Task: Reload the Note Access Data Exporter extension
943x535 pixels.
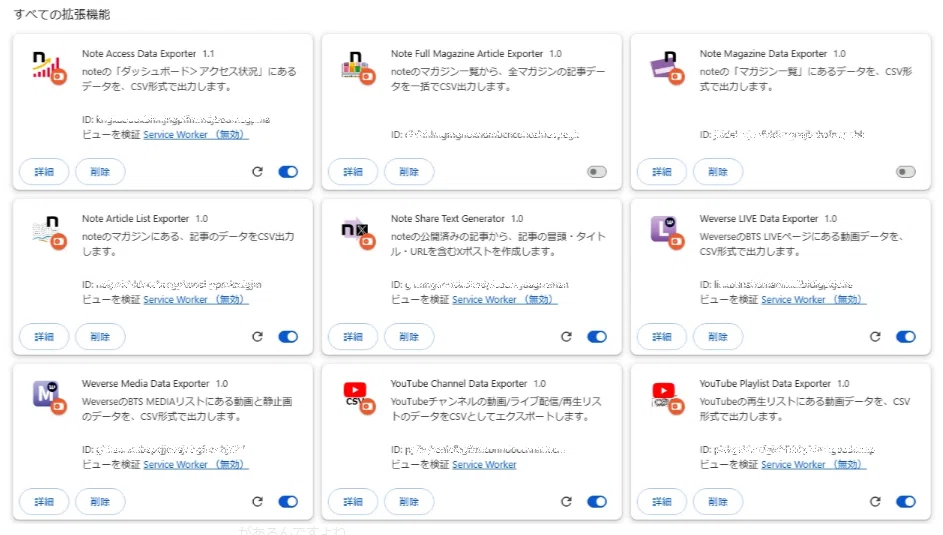Action: (257, 172)
